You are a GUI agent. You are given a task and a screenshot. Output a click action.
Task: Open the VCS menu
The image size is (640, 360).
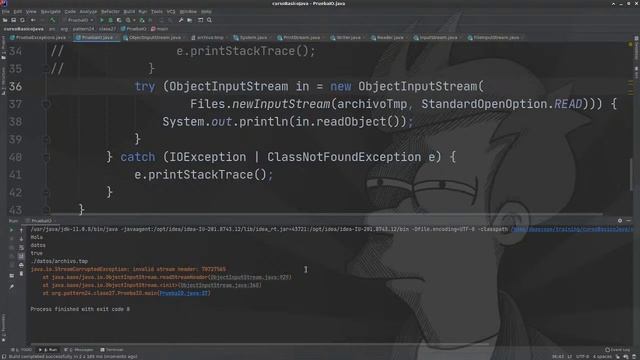(171, 12)
